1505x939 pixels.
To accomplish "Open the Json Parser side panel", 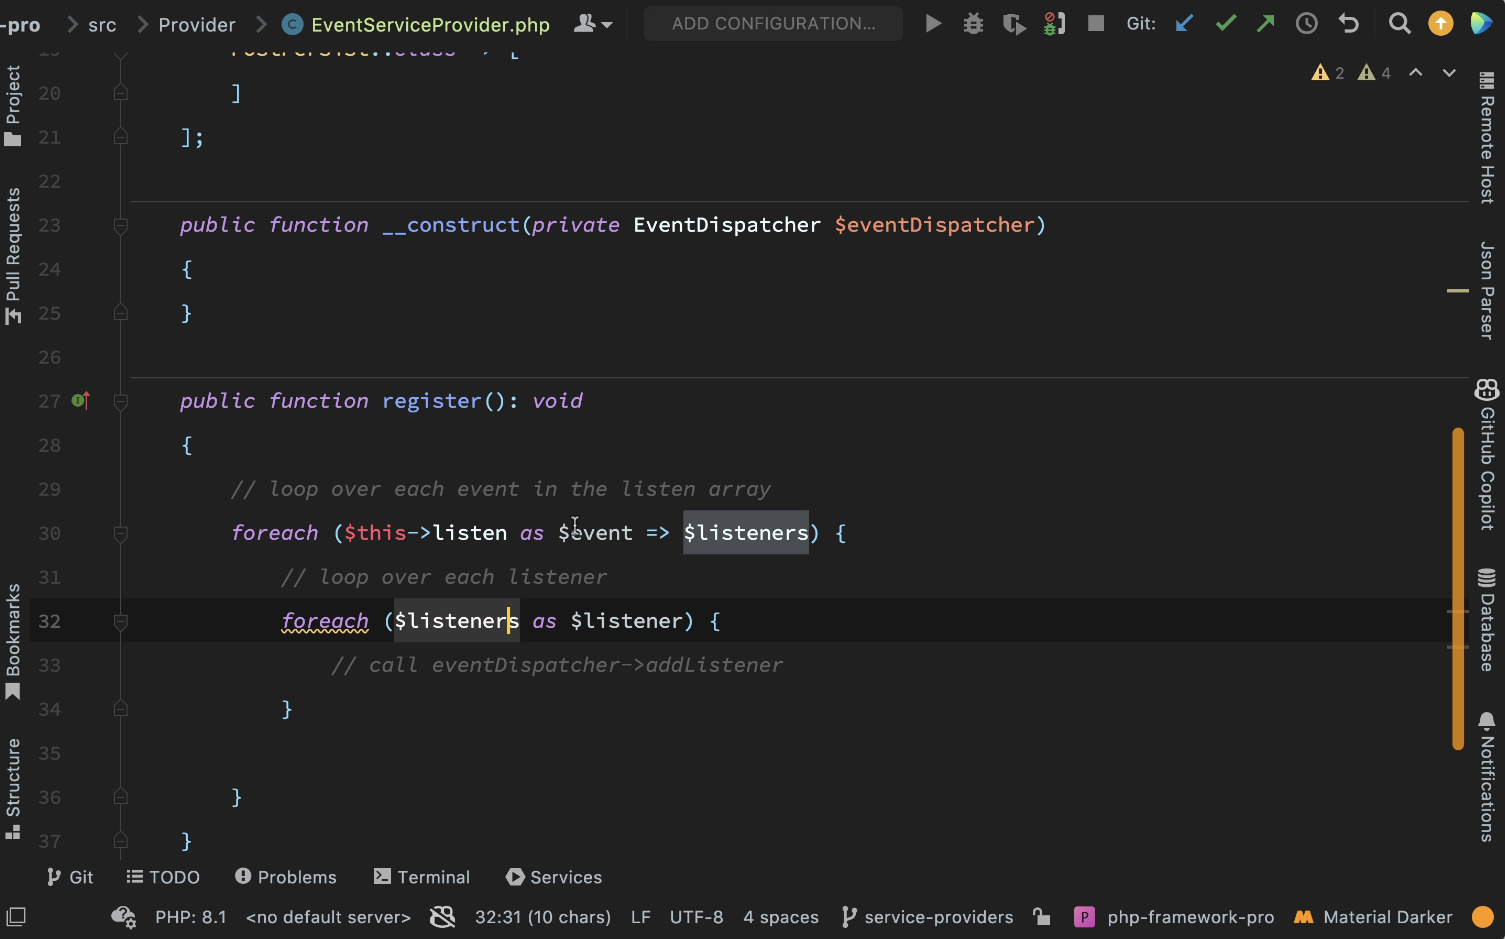I will pyautogui.click(x=1487, y=290).
